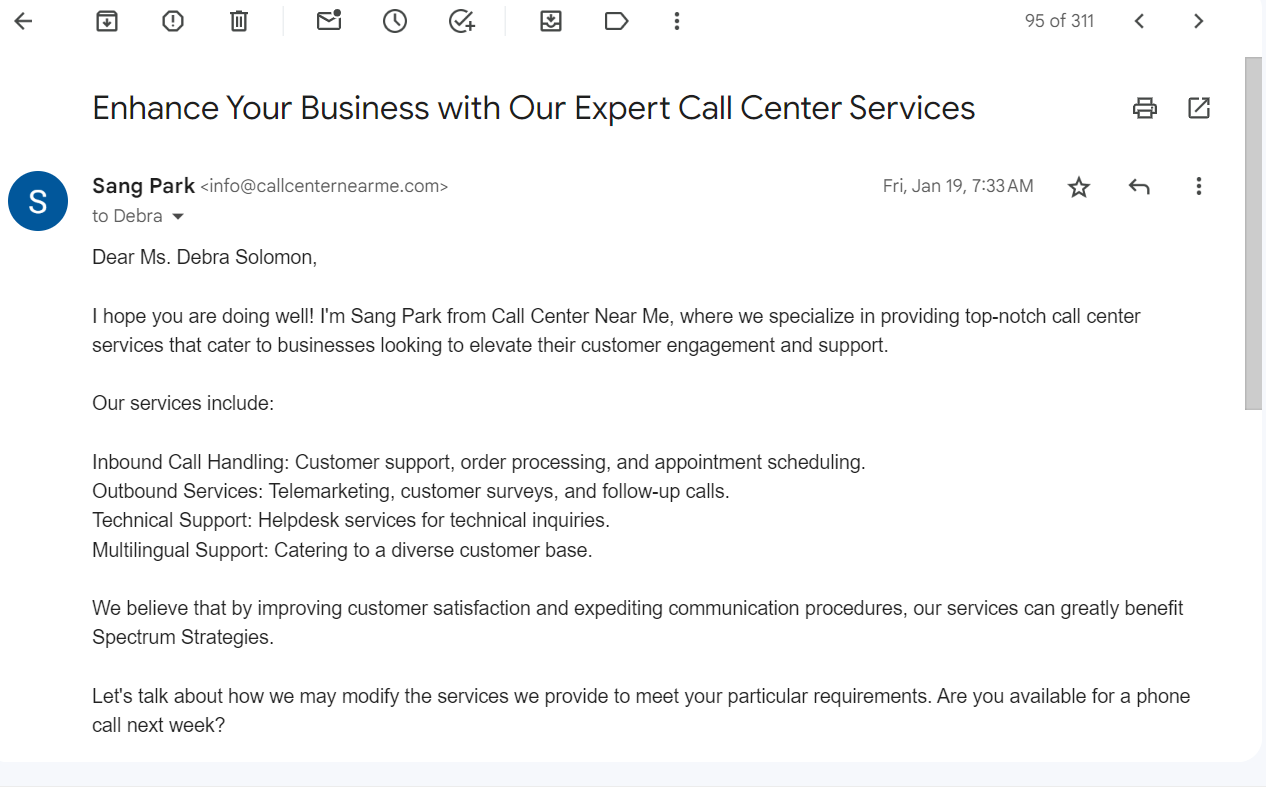Go to the newer email
This screenshot has height=787, width=1266.
[1139, 21]
